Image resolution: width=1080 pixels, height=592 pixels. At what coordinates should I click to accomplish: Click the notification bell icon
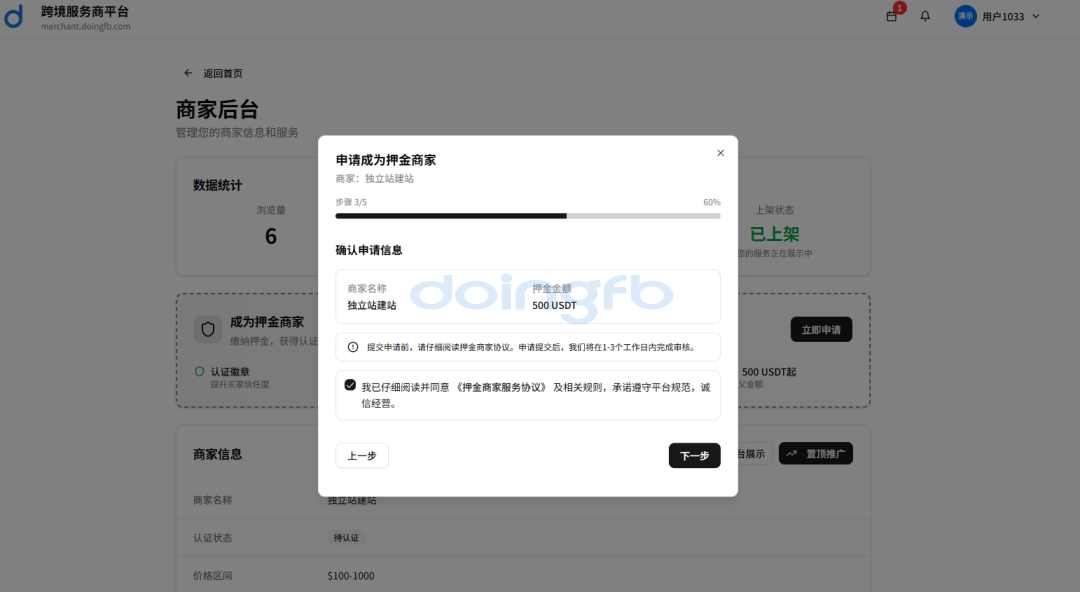click(x=925, y=16)
